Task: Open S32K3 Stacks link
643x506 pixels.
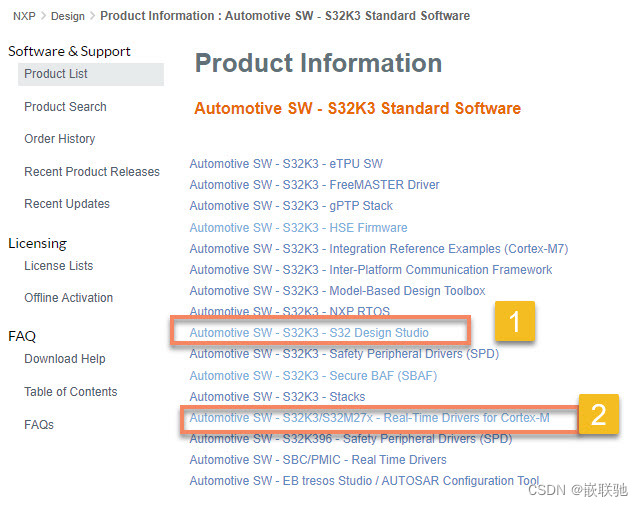Action: click(277, 397)
